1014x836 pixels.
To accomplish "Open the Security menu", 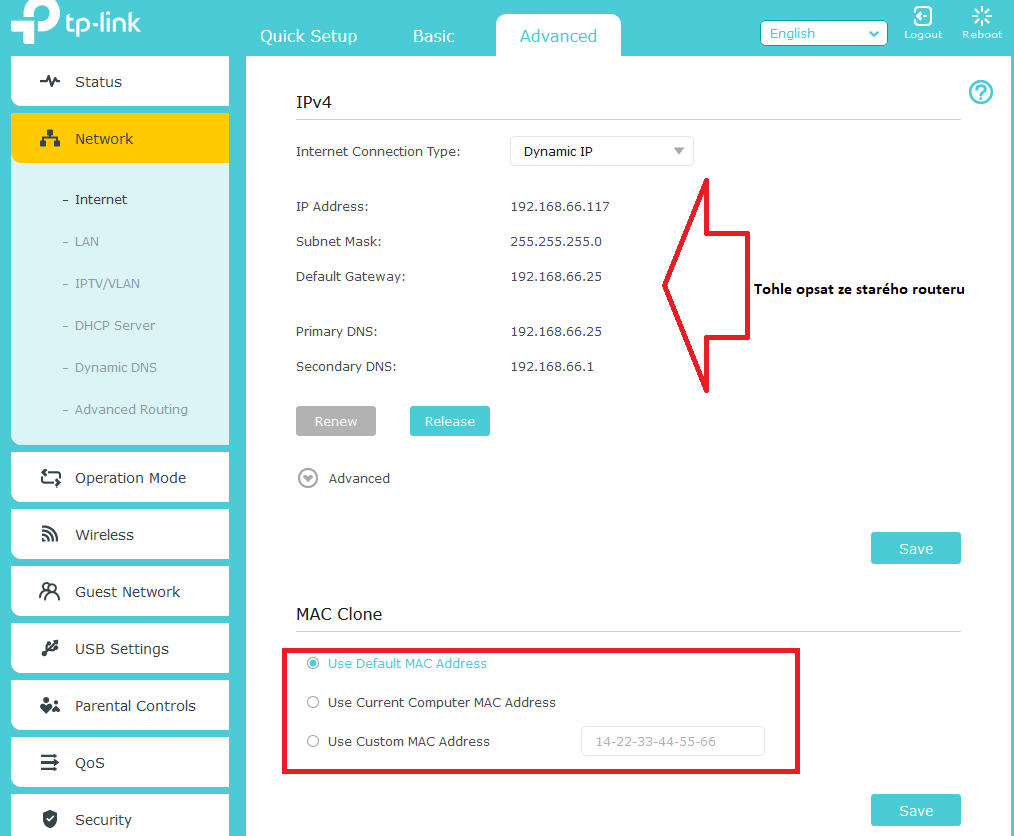I will 120,816.
